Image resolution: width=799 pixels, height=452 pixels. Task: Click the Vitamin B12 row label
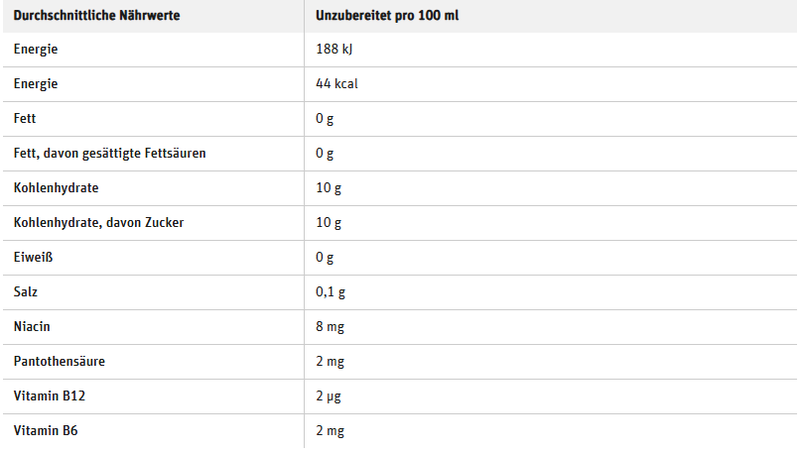click(x=49, y=395)
